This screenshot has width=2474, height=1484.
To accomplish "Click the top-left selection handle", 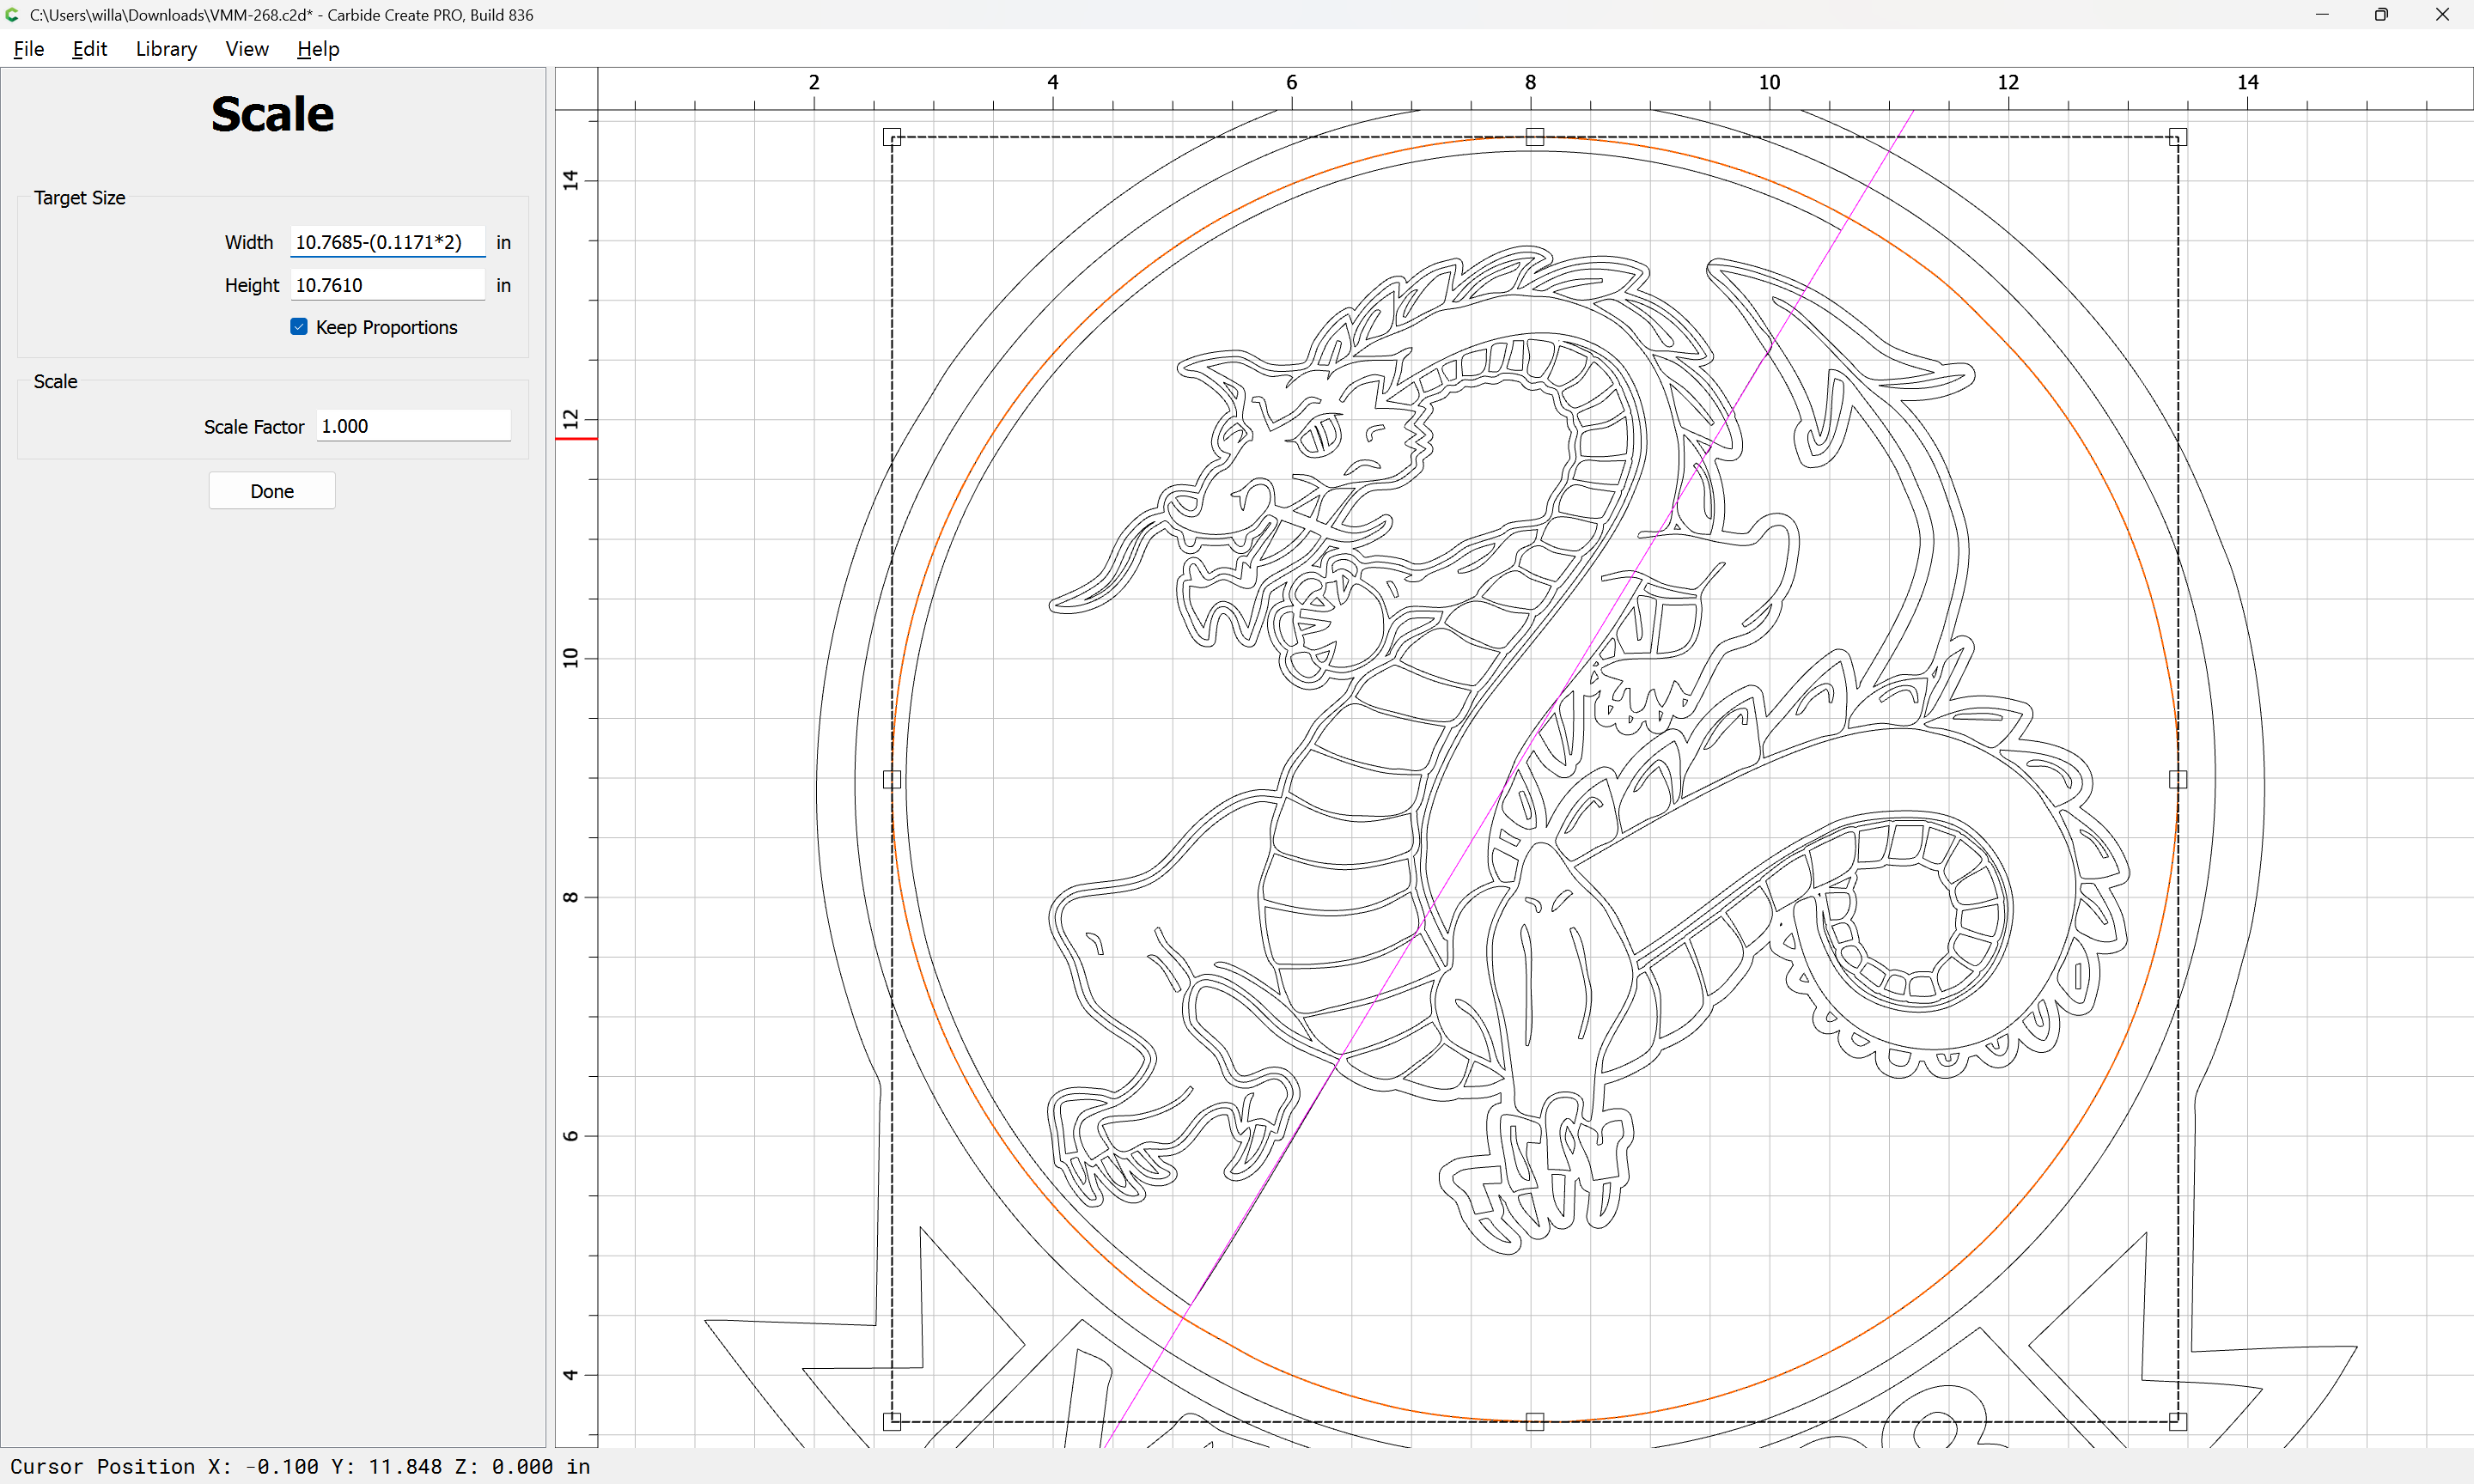I will click(x=892, y=137).
